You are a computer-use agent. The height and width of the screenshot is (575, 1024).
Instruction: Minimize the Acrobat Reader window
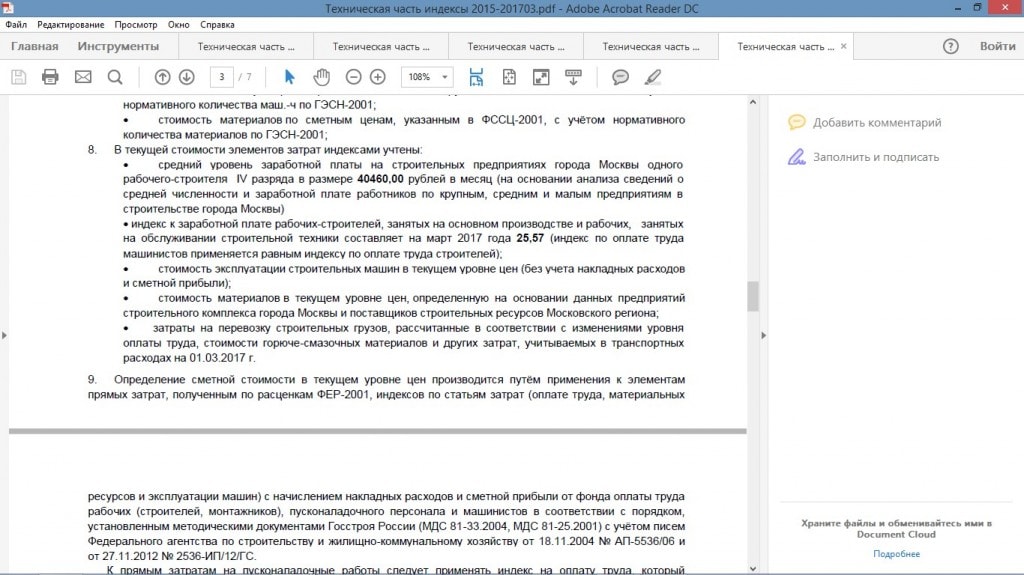(x=957, y=8)
